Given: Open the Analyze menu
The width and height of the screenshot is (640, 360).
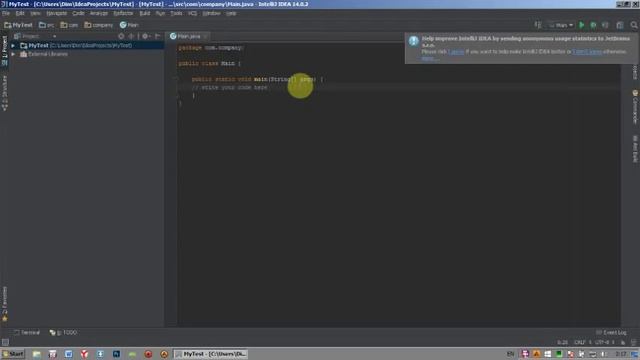Looking at the screenshot, I should coord(99,13).
